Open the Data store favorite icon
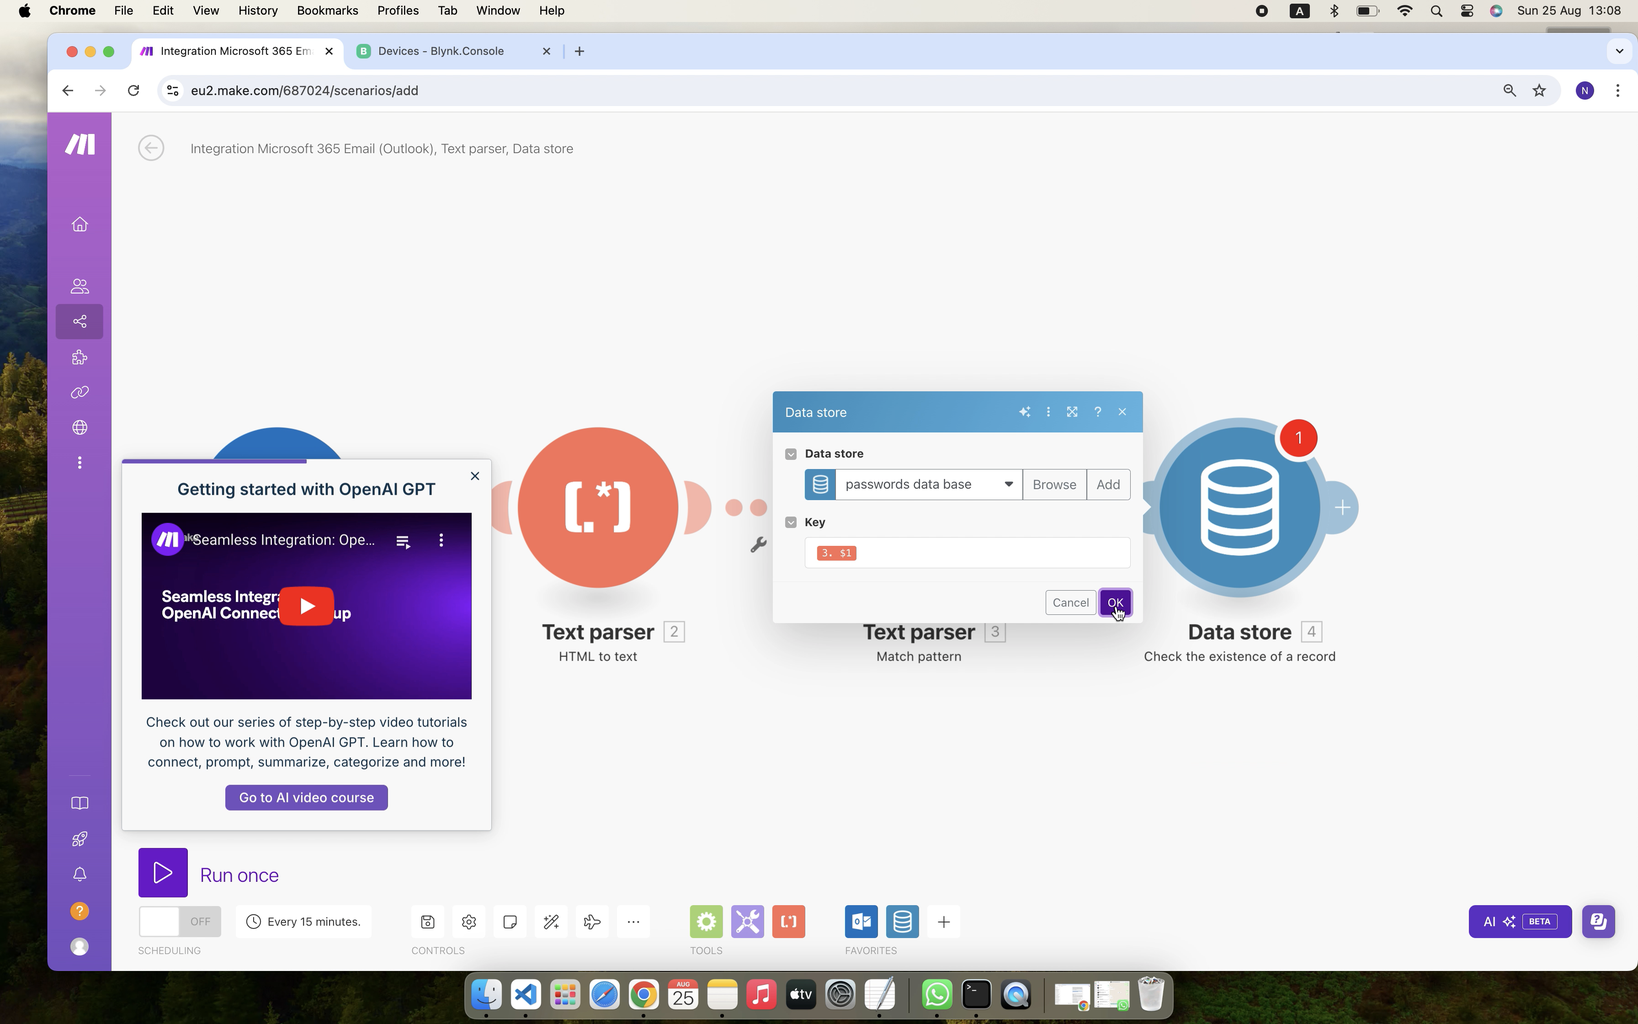1638x1024 pixels. (x=902, y=922)
